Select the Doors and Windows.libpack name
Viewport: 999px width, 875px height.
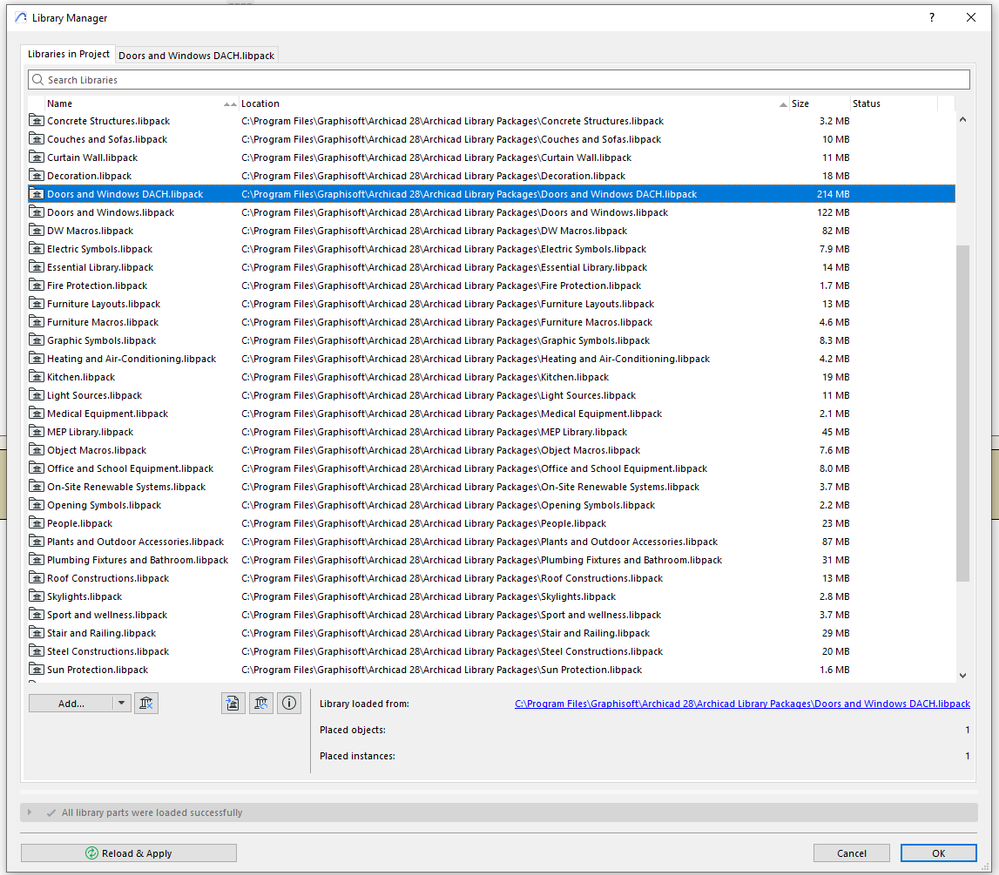pos(110,212)
